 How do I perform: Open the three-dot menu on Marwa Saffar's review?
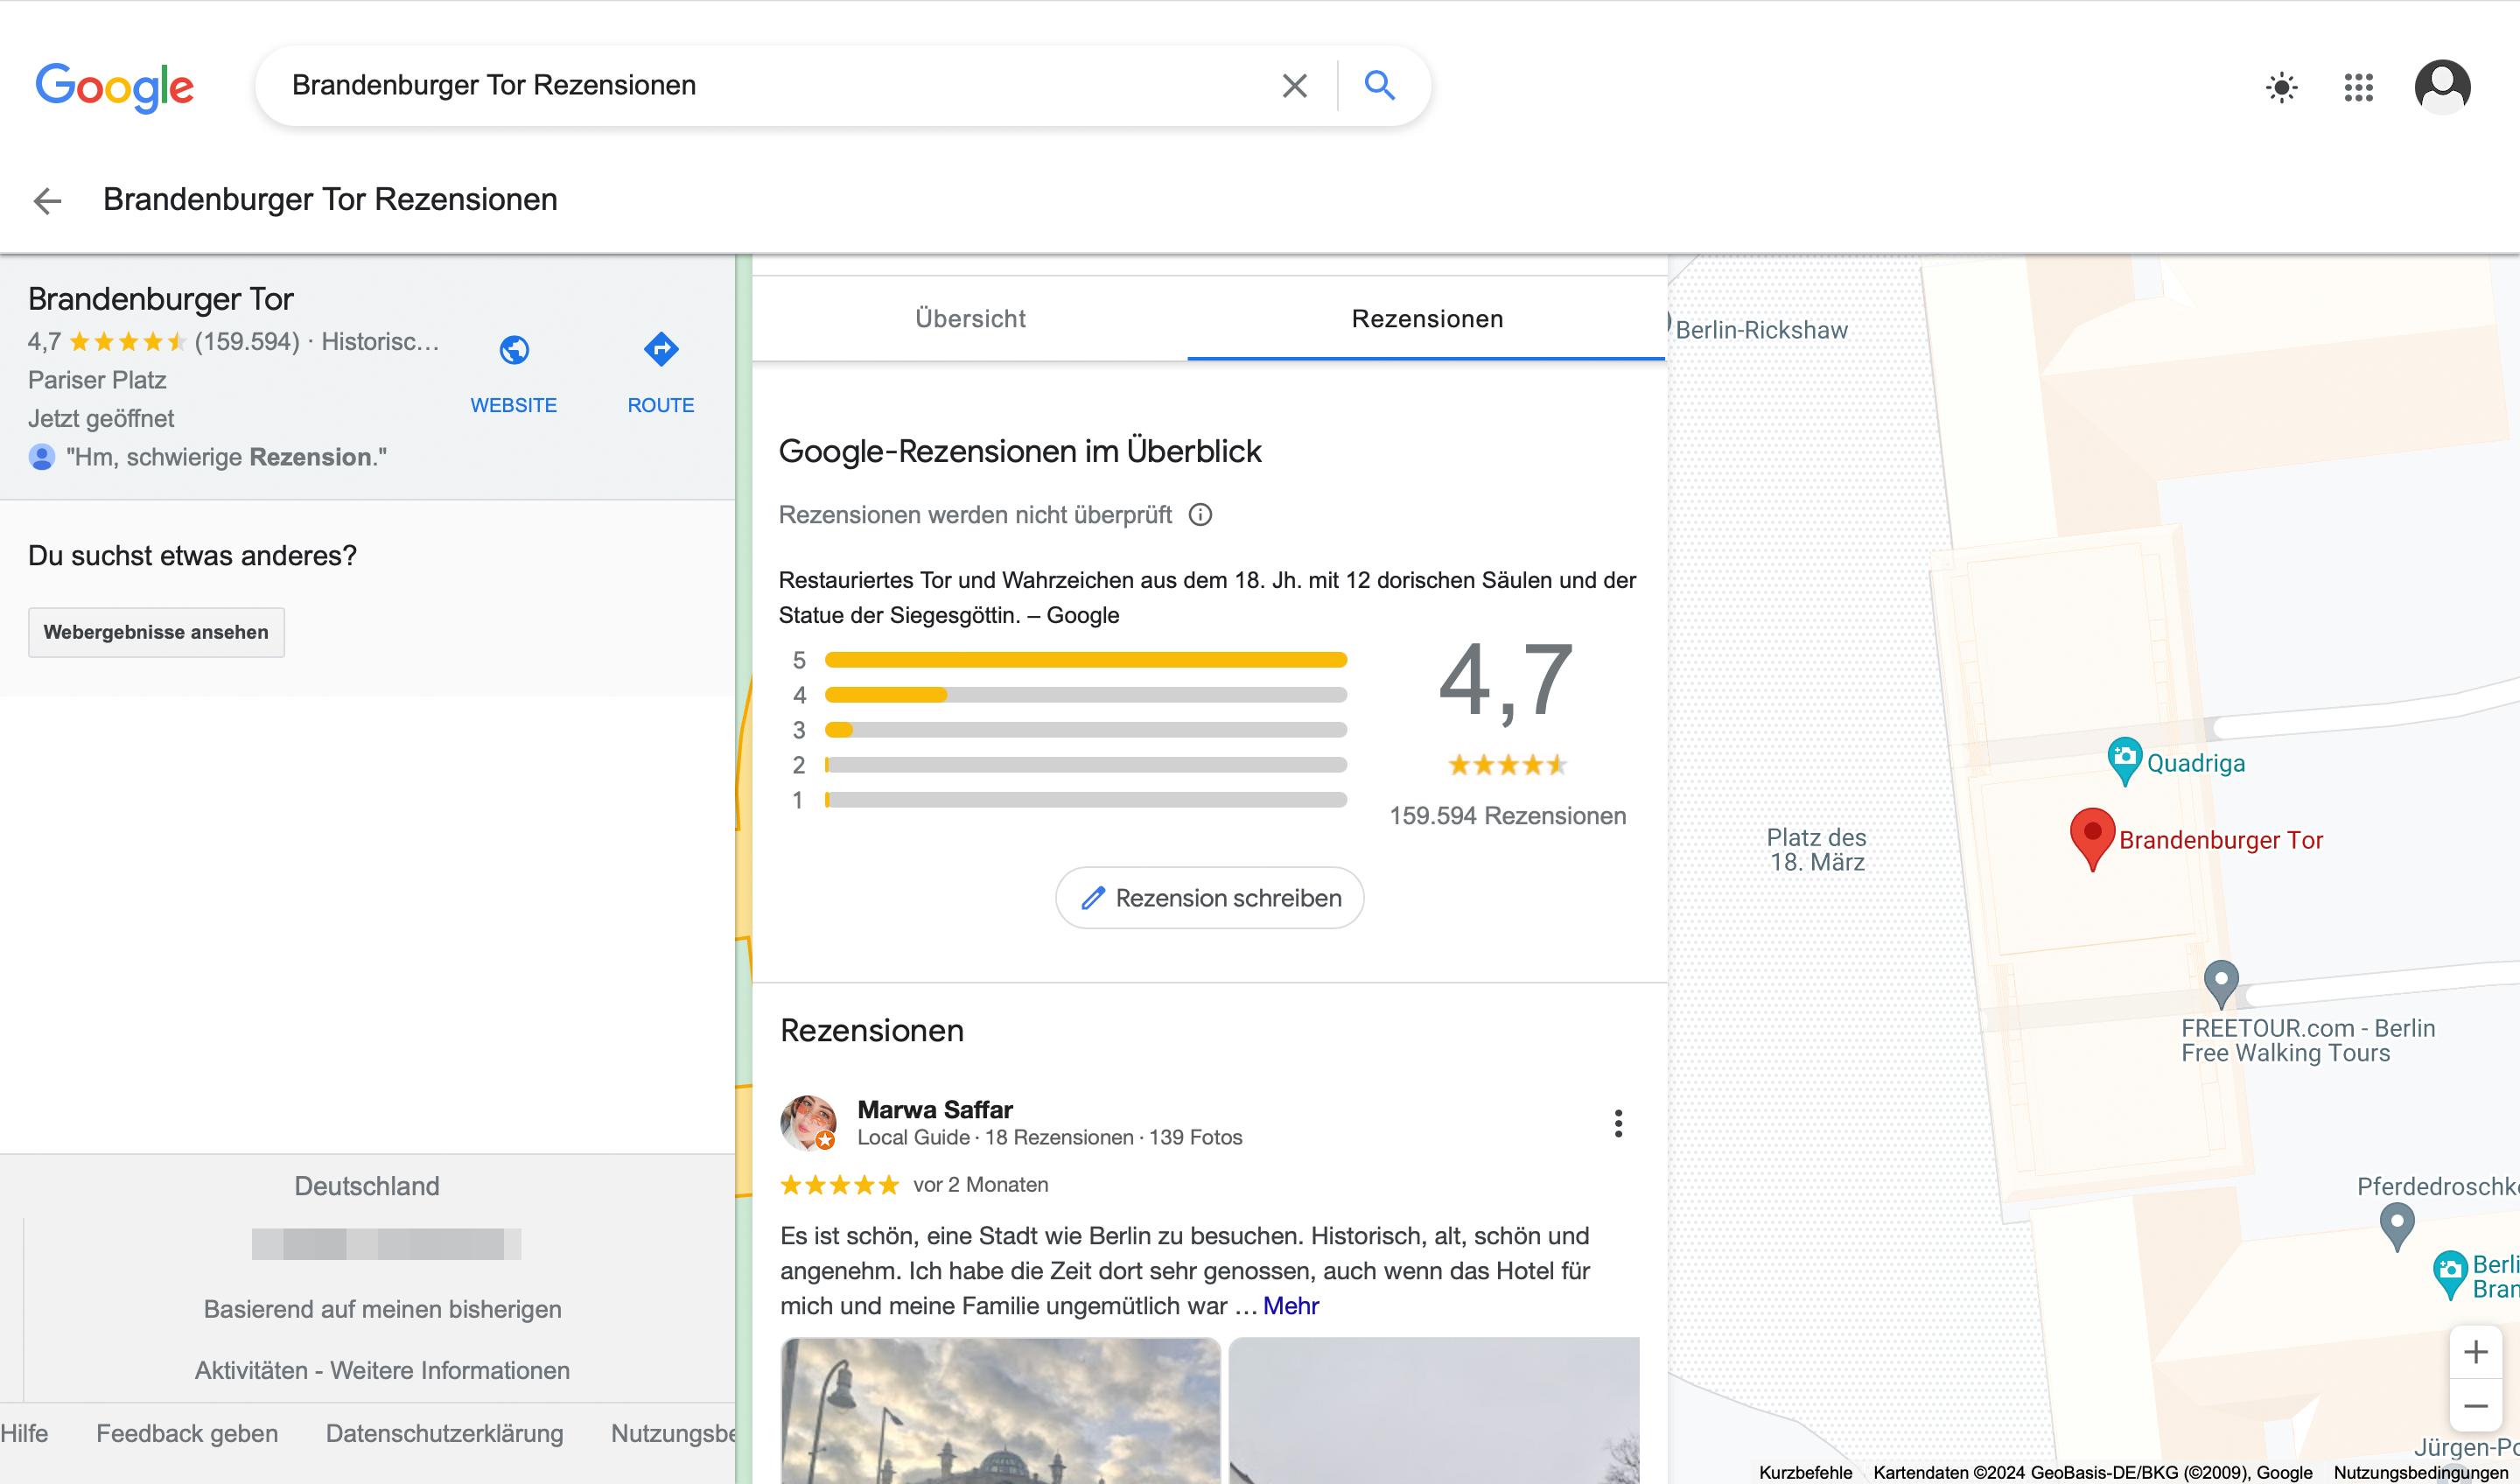coord(1618,1123)
